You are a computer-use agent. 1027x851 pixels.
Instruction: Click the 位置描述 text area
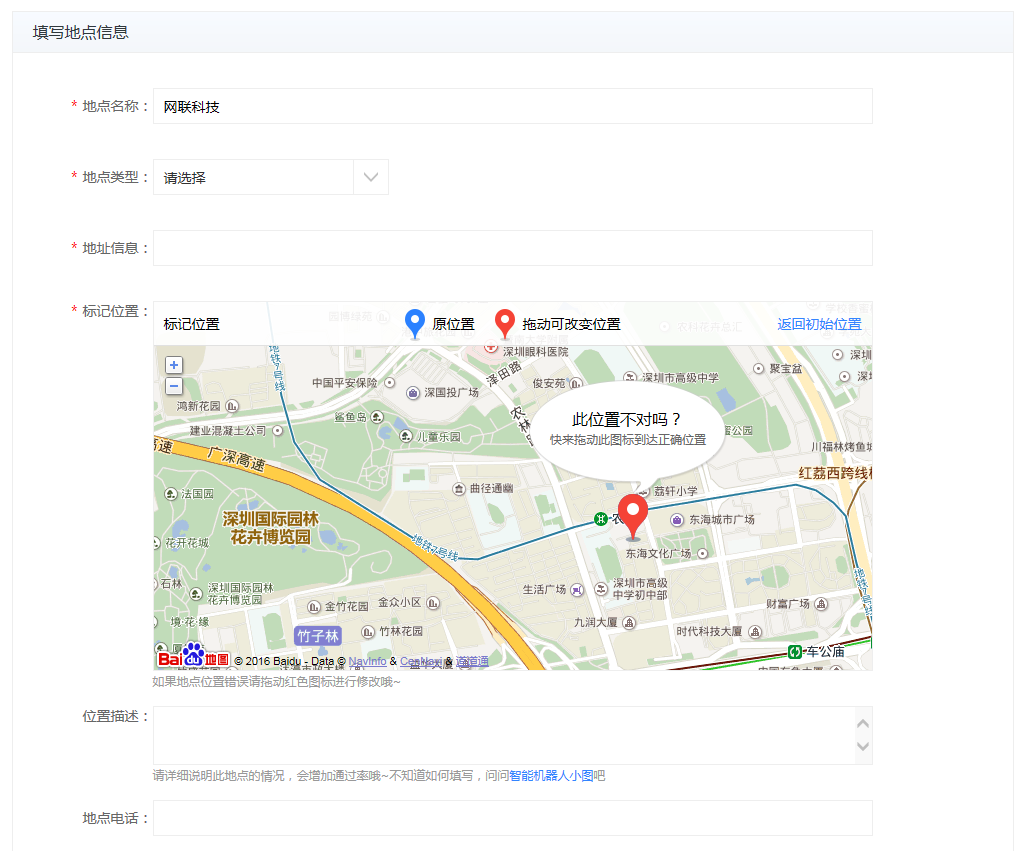(500, 735)
